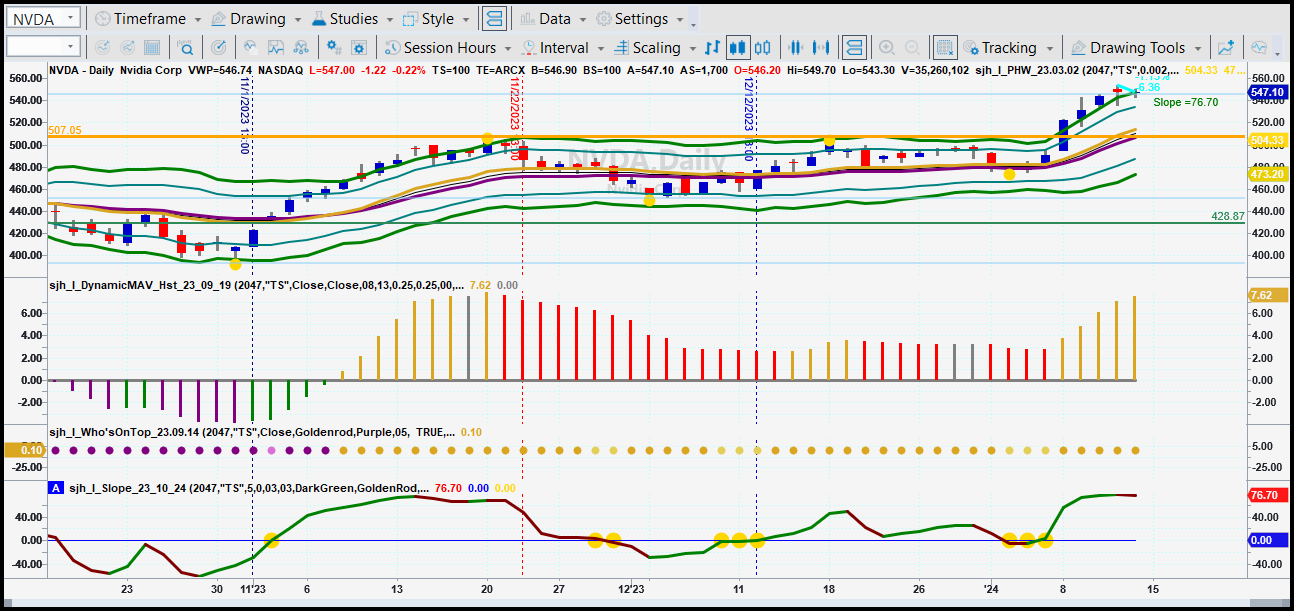Open the Tracking dropdown

click(x=1008, y=48)
